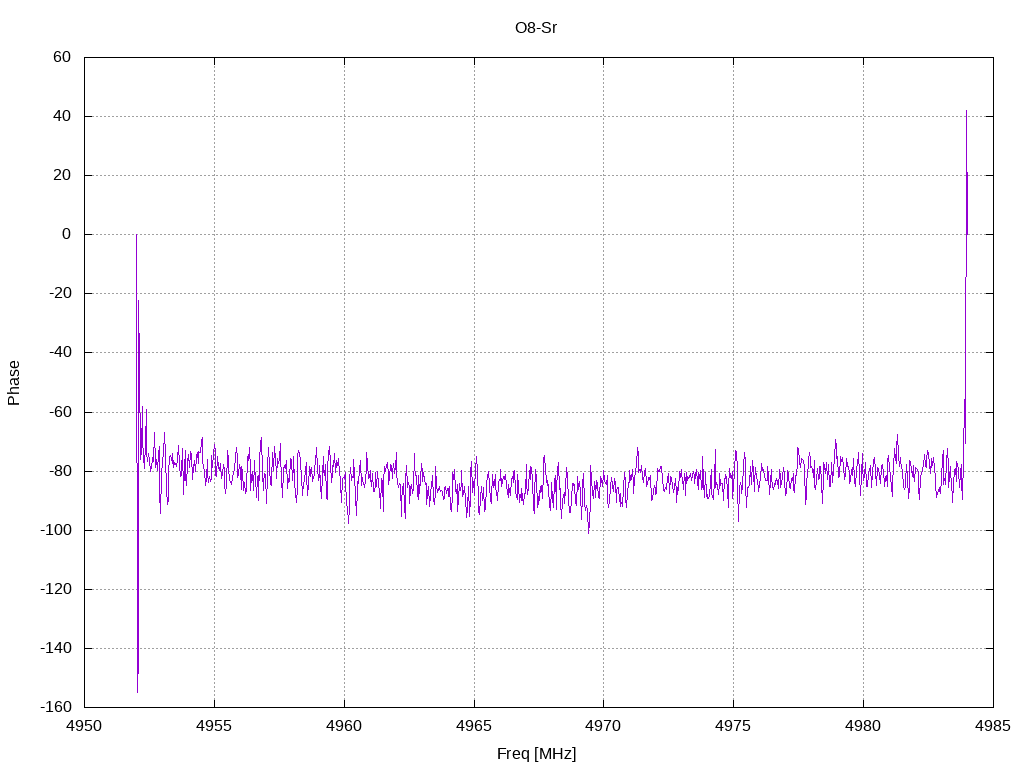Click y-axis tick label -40
The image size is (1024, 768).
[60, 353]
